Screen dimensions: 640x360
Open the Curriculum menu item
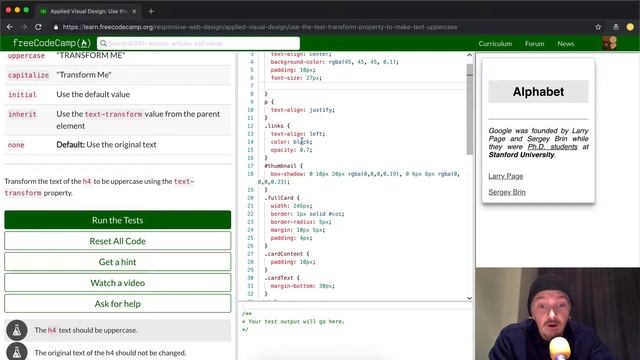495,43
